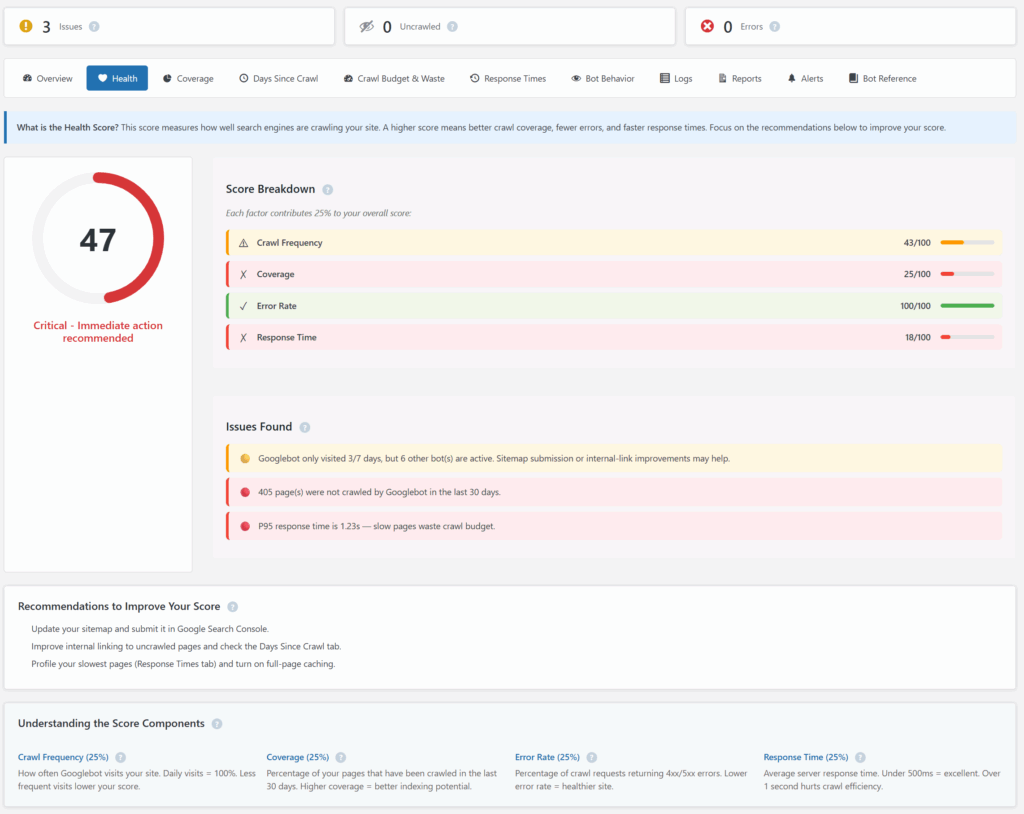Click the Error Rate (25%) link heading
The height and width of the screenshot is (814, 1024).
click(547, 757)
